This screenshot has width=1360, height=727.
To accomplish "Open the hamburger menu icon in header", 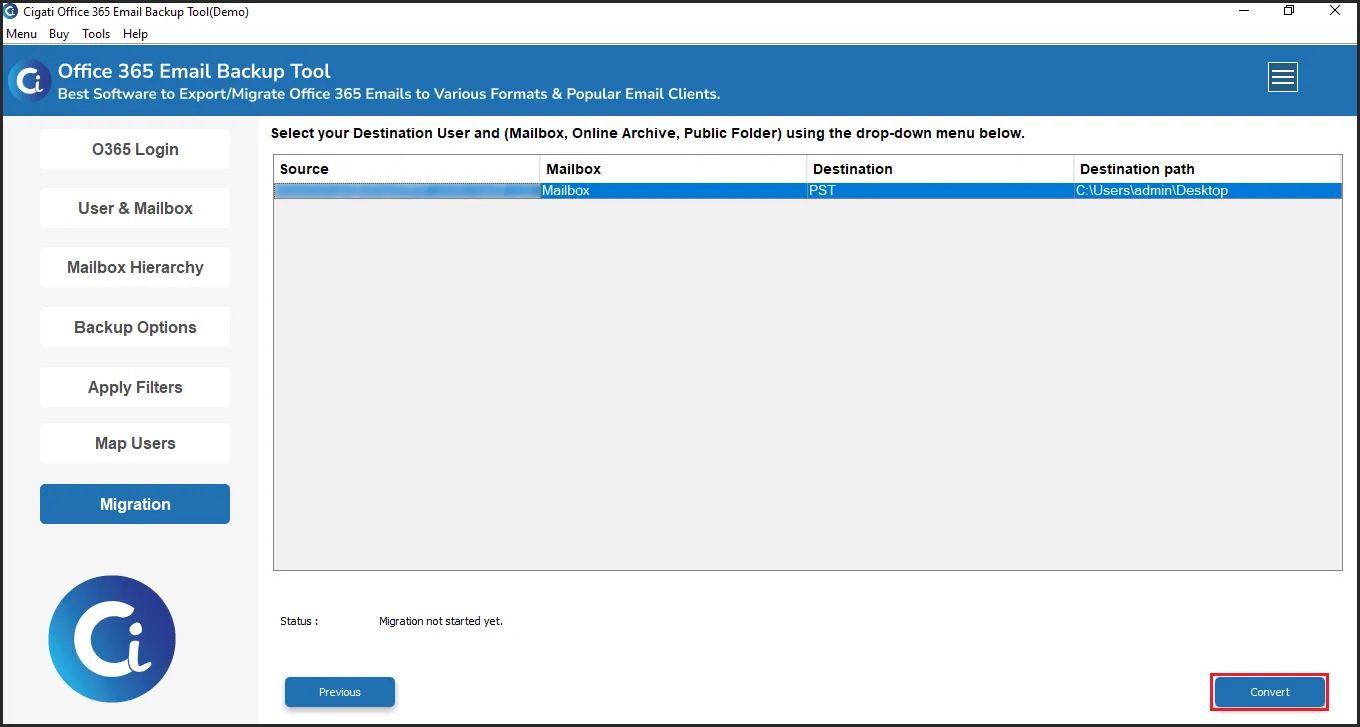I will tap(1283, 77).
